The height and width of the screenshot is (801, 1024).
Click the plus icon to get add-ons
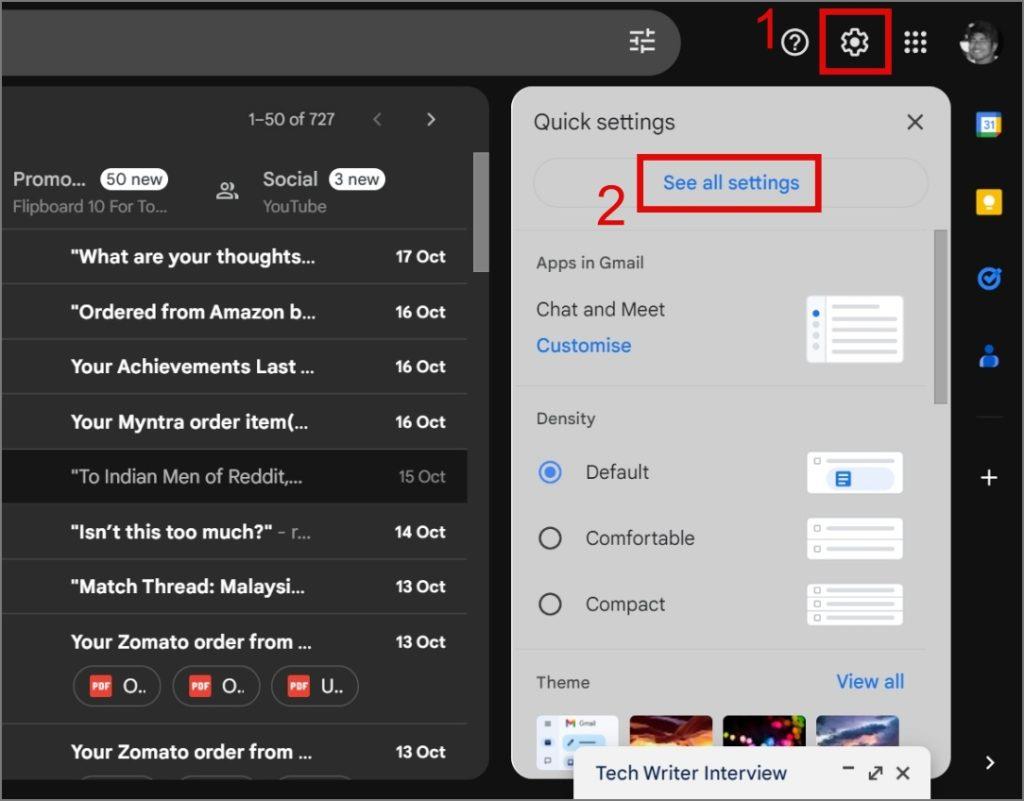[989, 477]
